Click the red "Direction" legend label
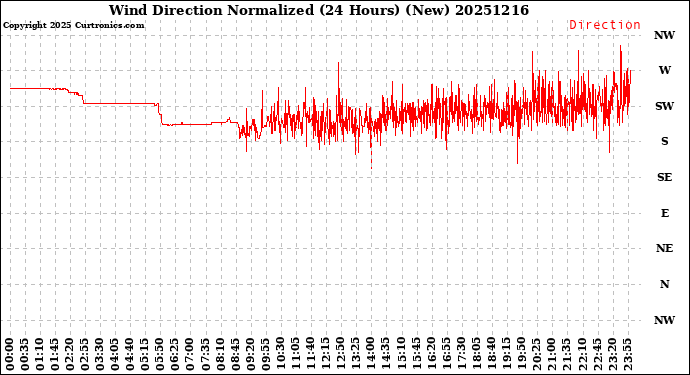690x375 pixels. (x=605, y=25)
